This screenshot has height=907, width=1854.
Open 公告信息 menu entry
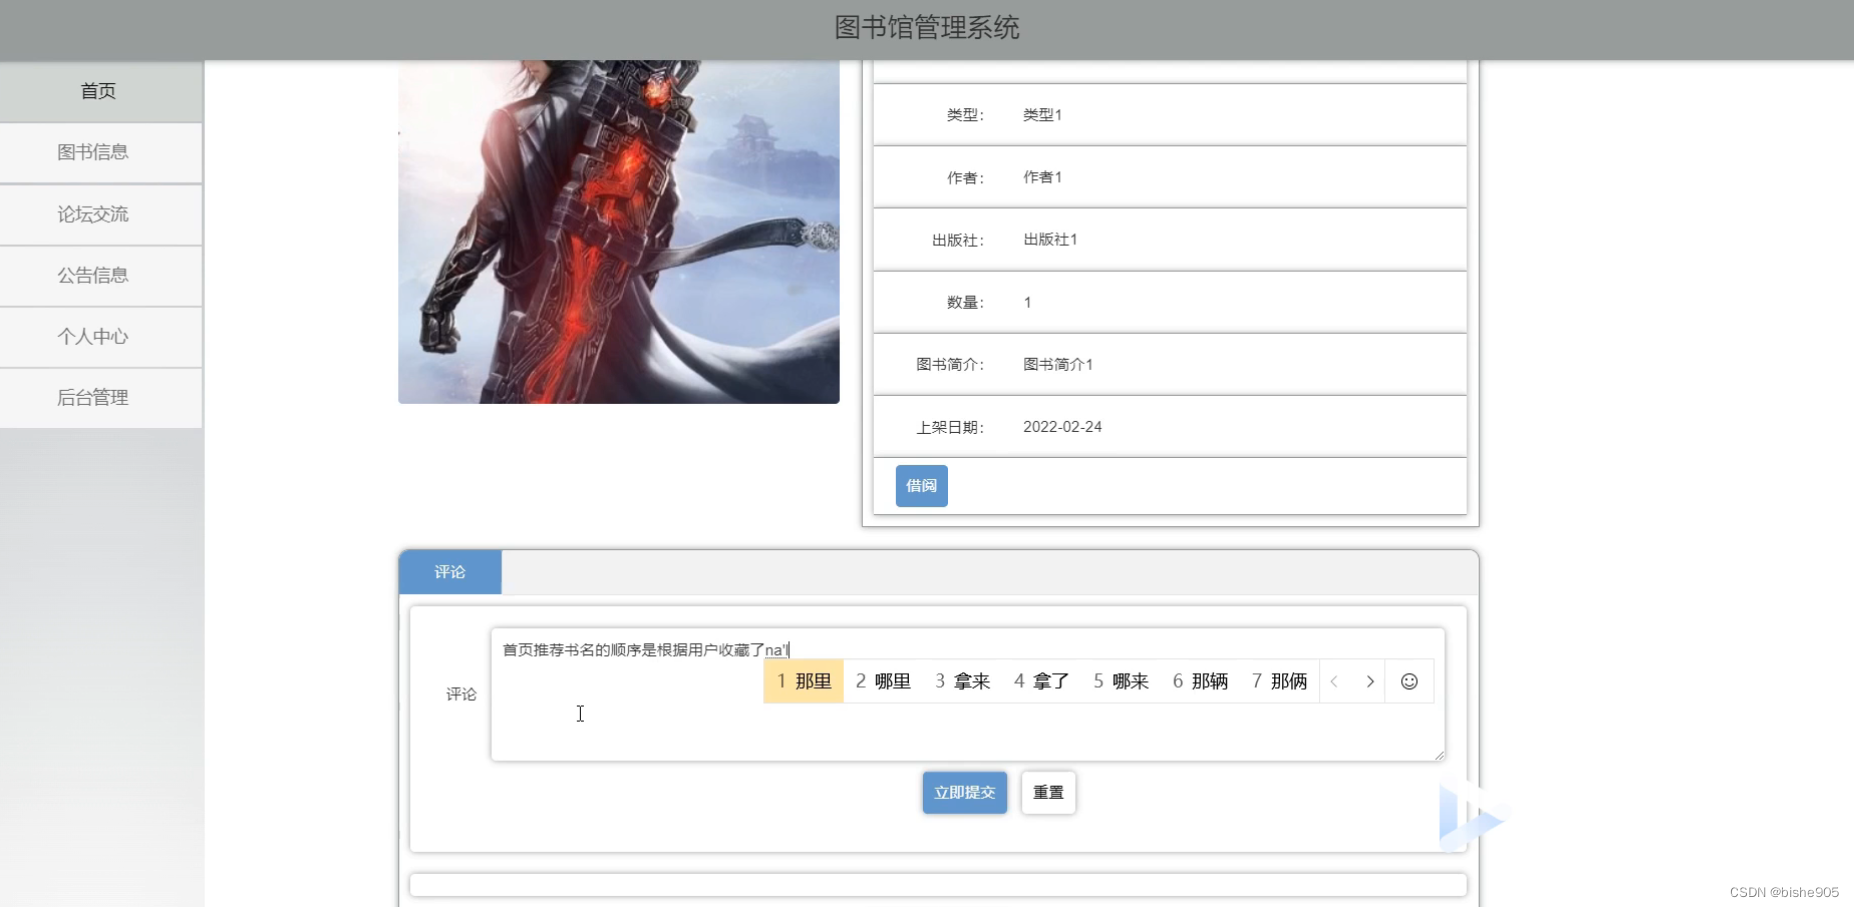[100, 275]
